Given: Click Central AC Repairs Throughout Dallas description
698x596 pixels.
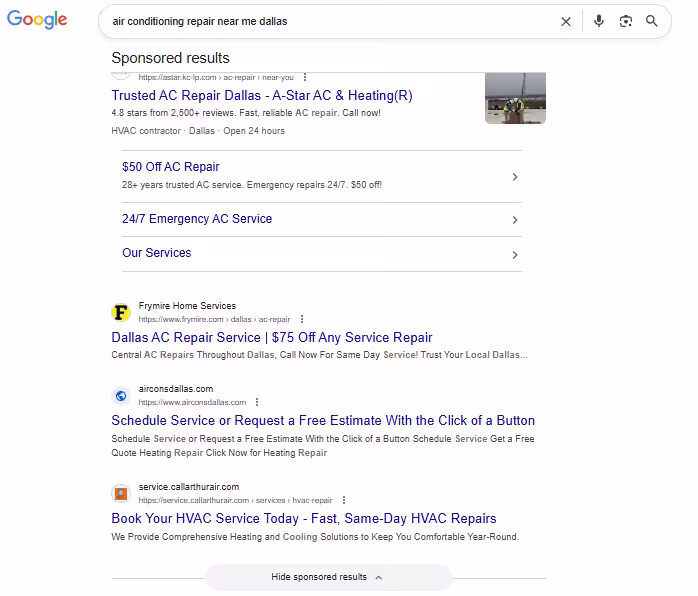Looking at the screenshot, I should pos(319,355).
